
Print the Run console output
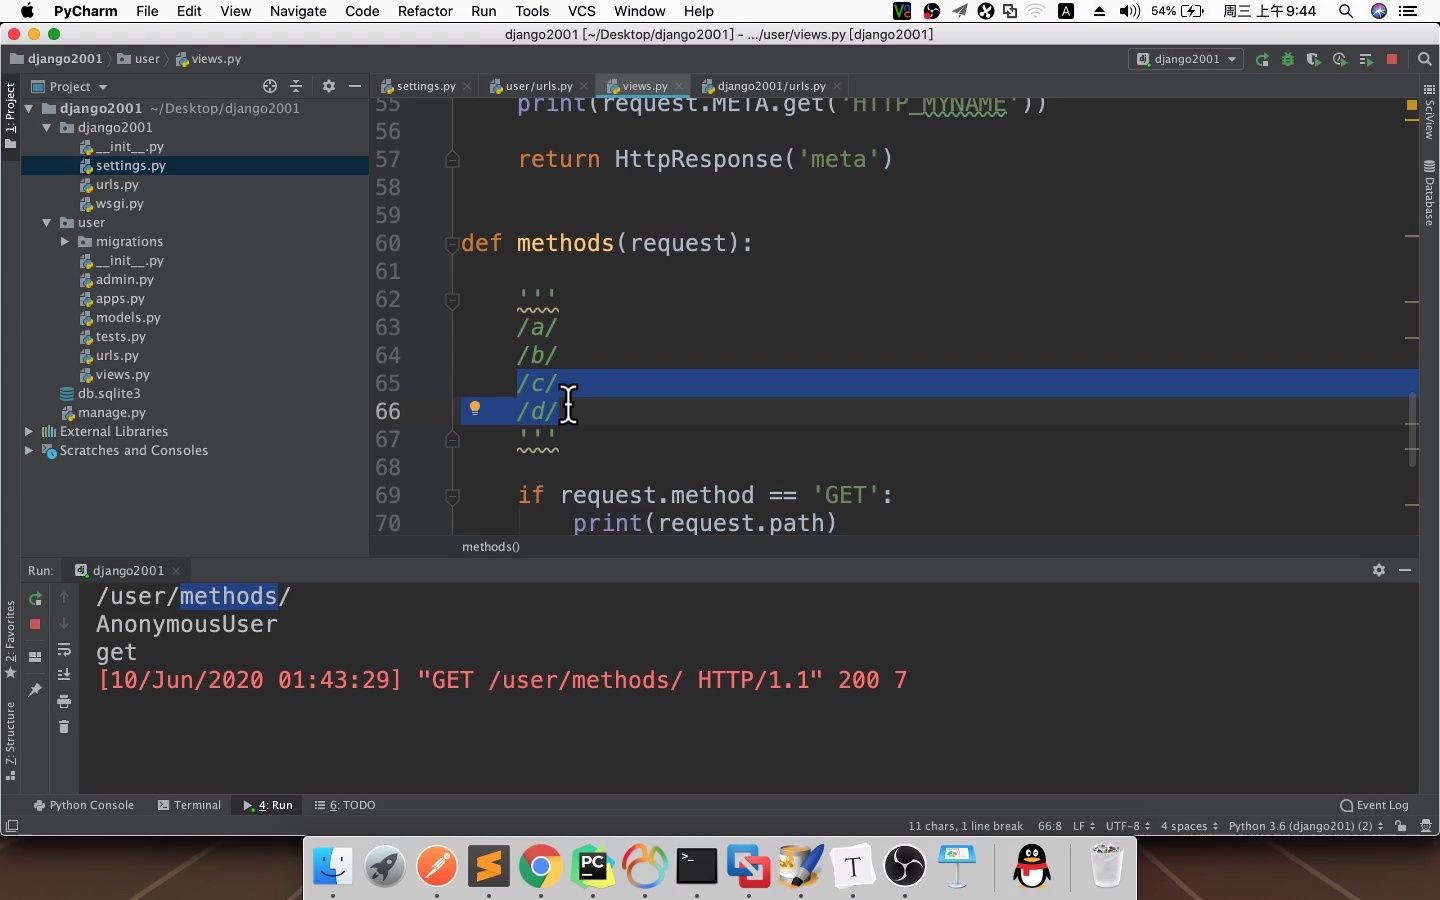coord(64,701)
